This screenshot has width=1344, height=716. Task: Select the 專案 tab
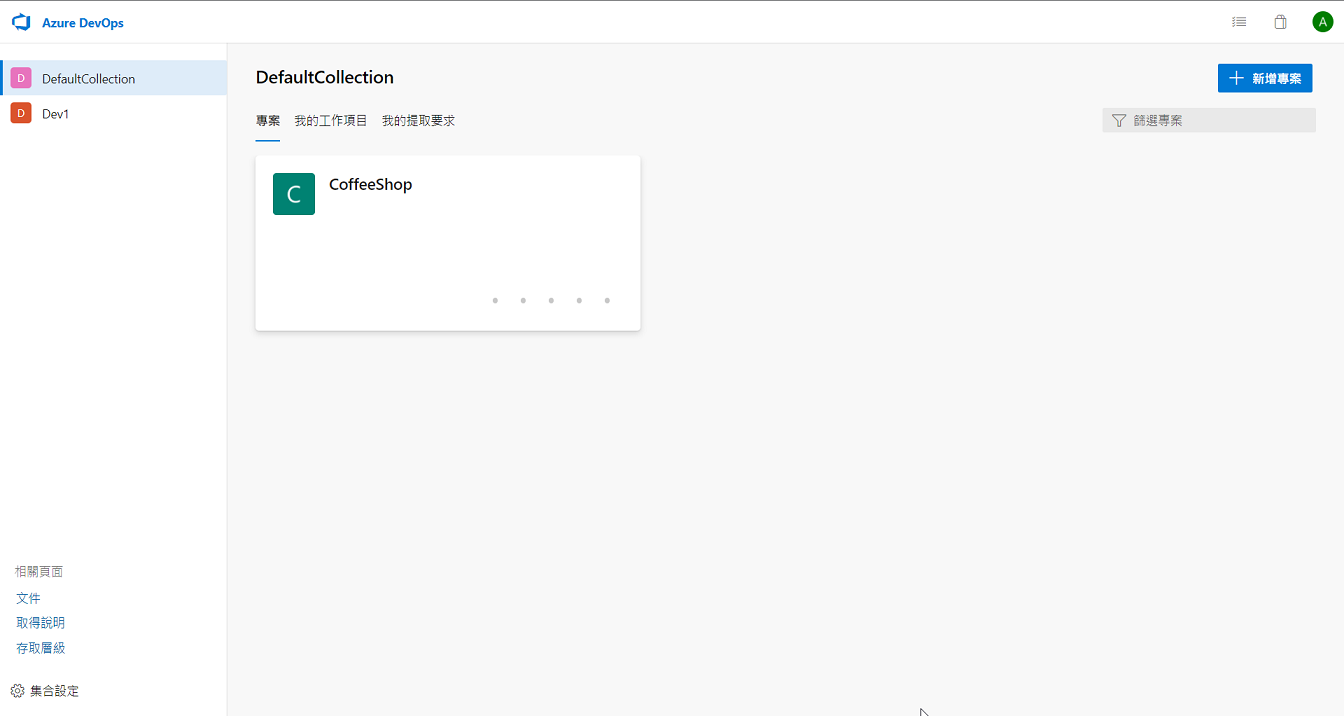(x=268, y=120)
